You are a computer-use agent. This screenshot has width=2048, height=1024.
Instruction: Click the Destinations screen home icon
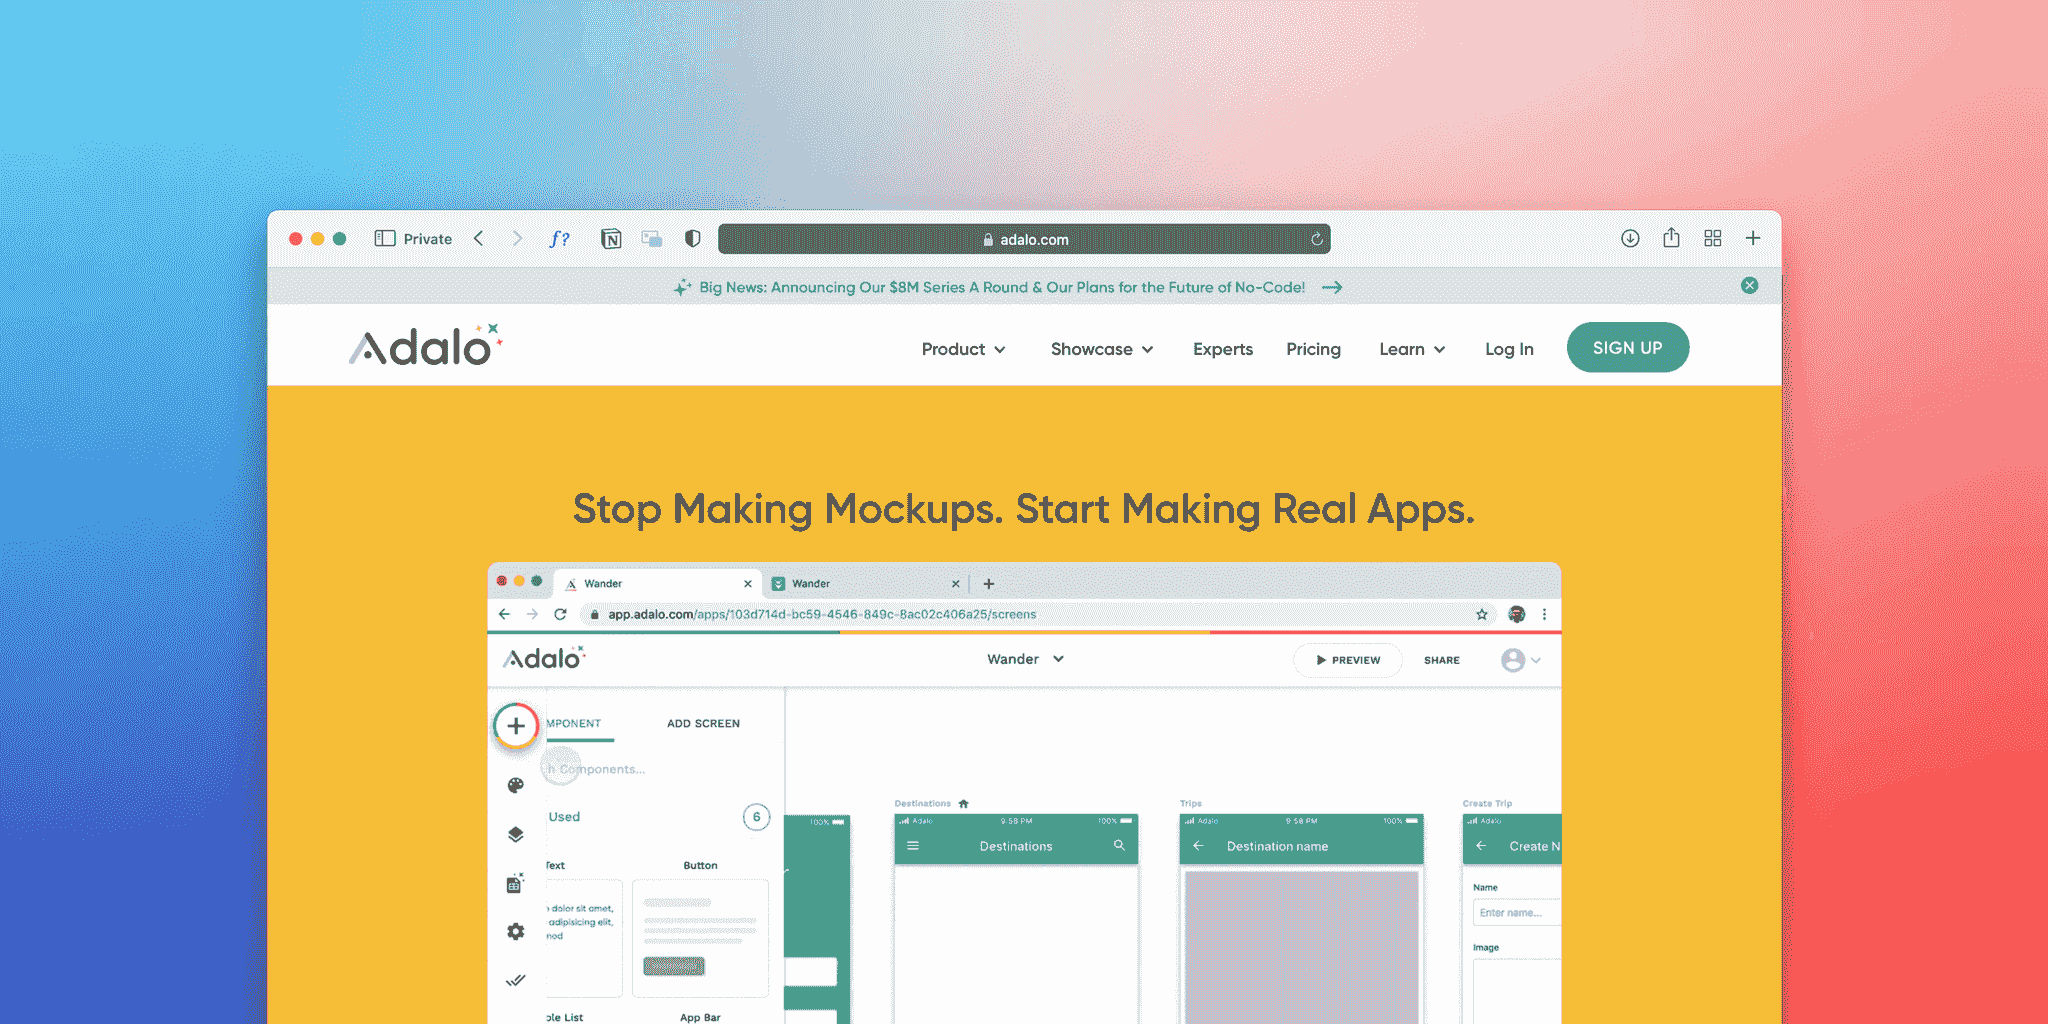(x=964, y=803)
